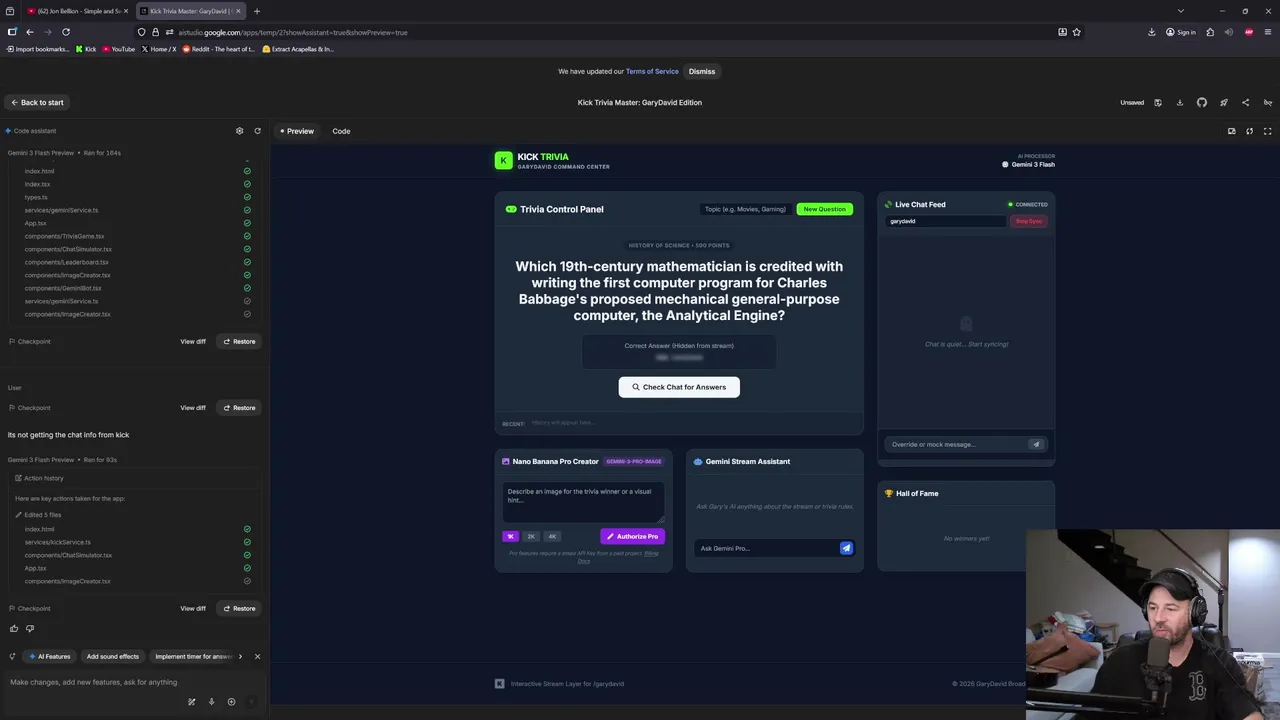Reload the app preview

1249,131
